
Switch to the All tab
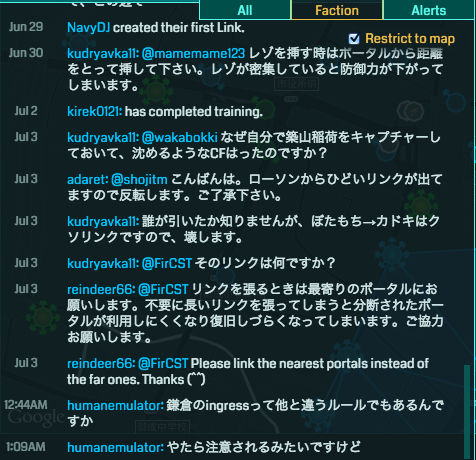pos(245,10)
